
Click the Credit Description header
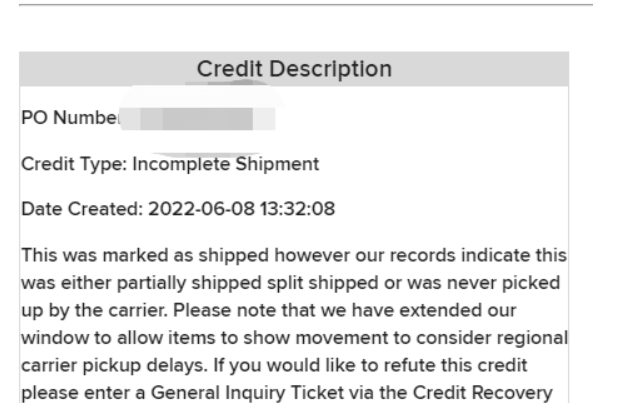[x=294, y=69]
